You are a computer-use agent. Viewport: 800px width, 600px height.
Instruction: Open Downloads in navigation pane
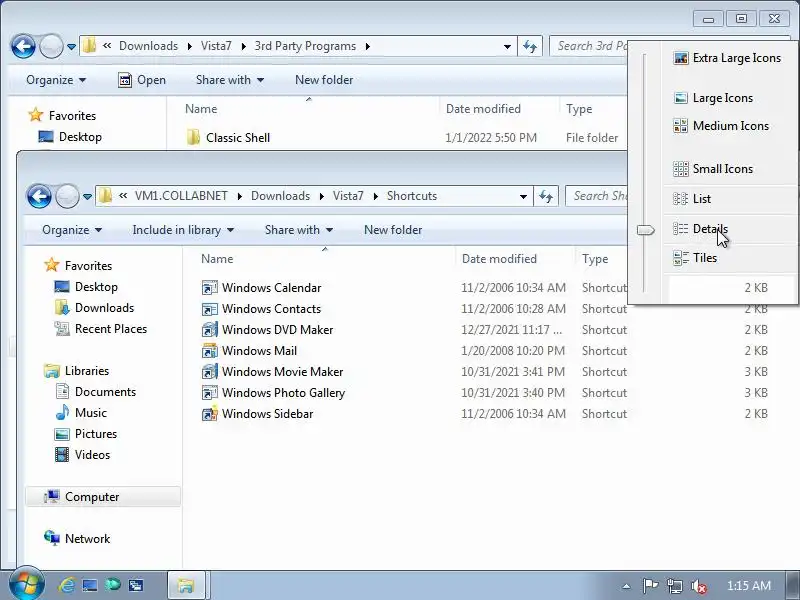pos(94,308)
